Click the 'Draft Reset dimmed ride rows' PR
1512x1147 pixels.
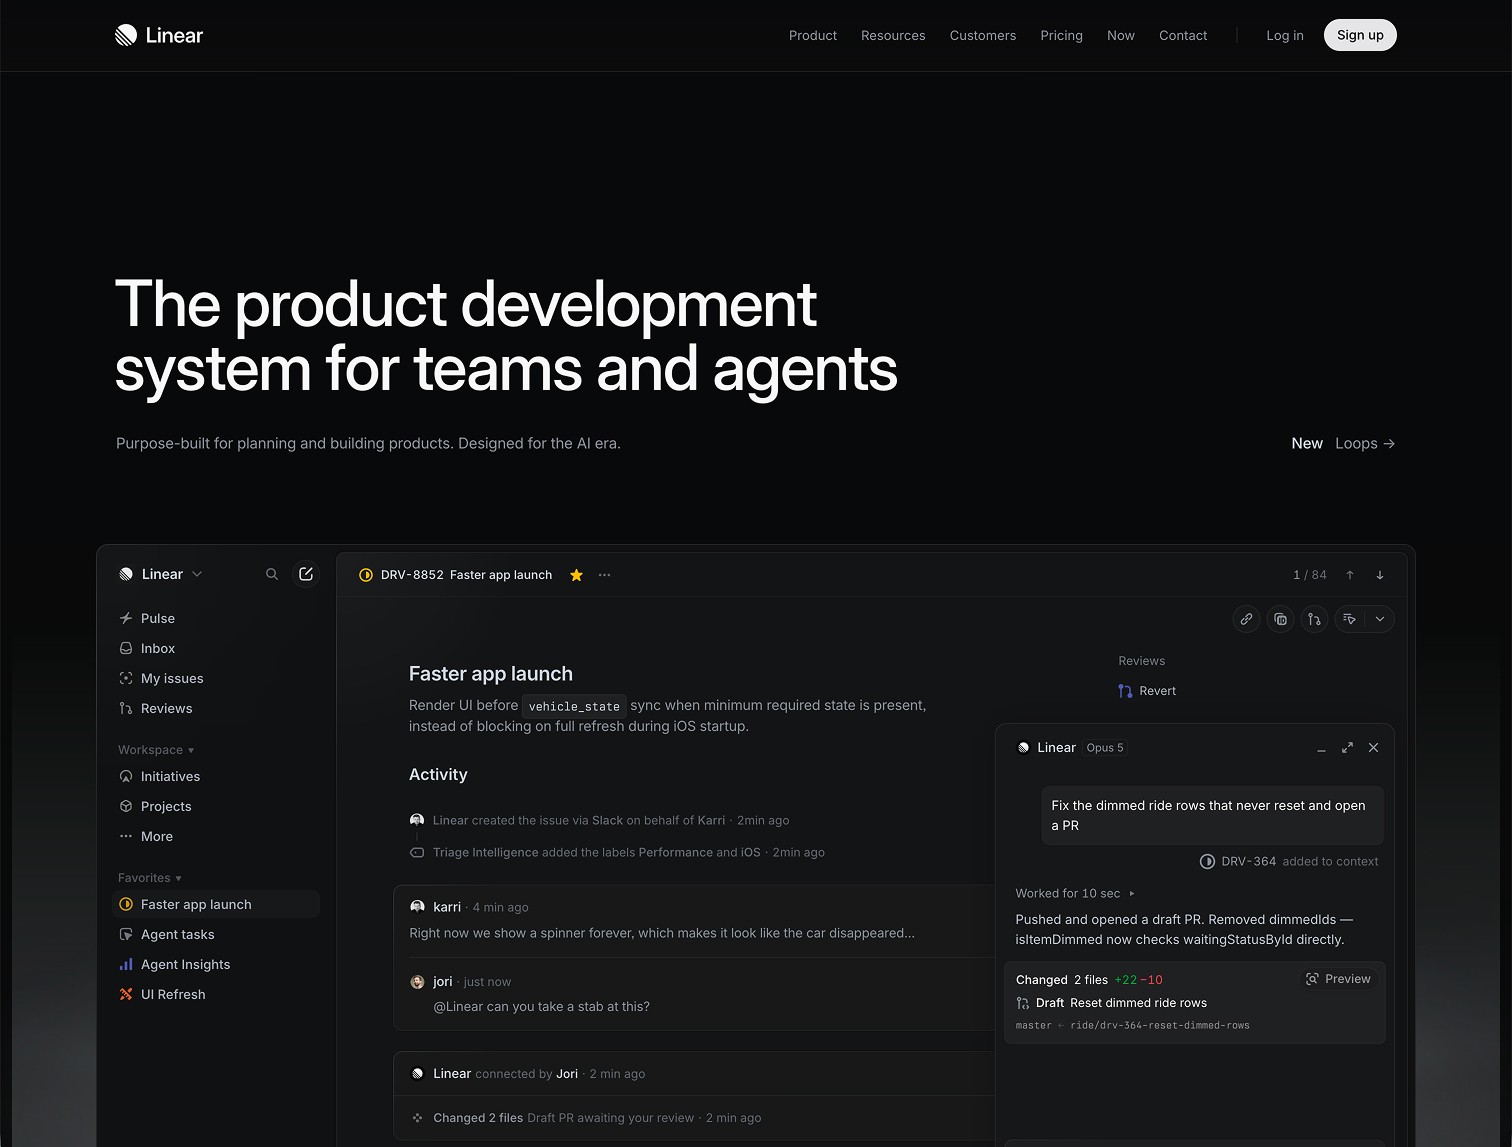1111,1003
